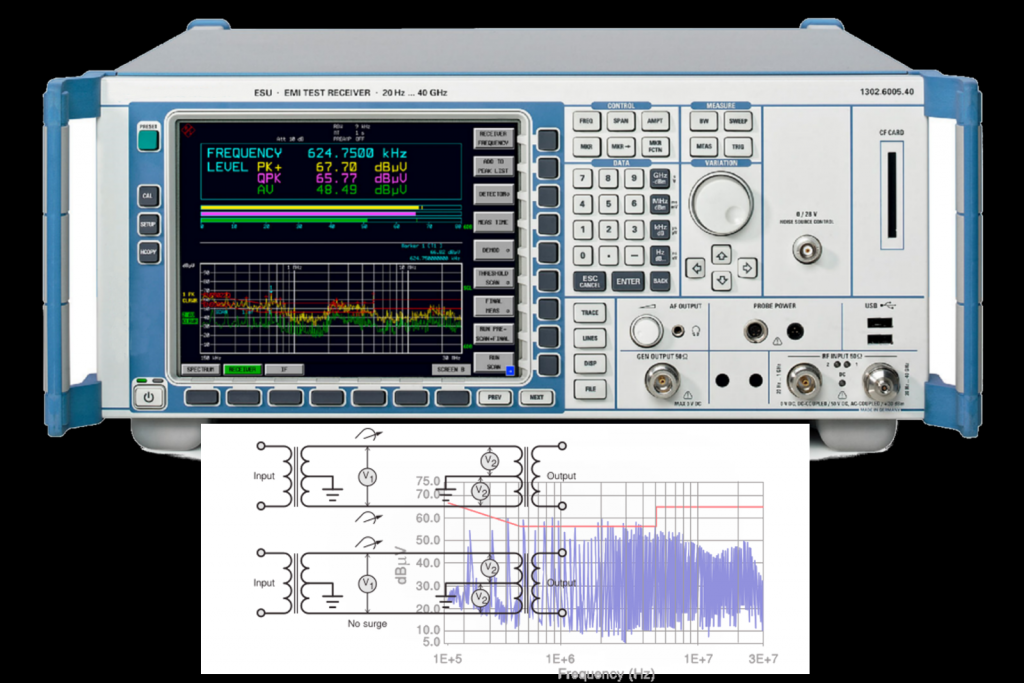Viewport: 1024px width, 683px height.
Task: Select the RUN PRE-SCAN+FINAL softkey
Action: (493, 334)
